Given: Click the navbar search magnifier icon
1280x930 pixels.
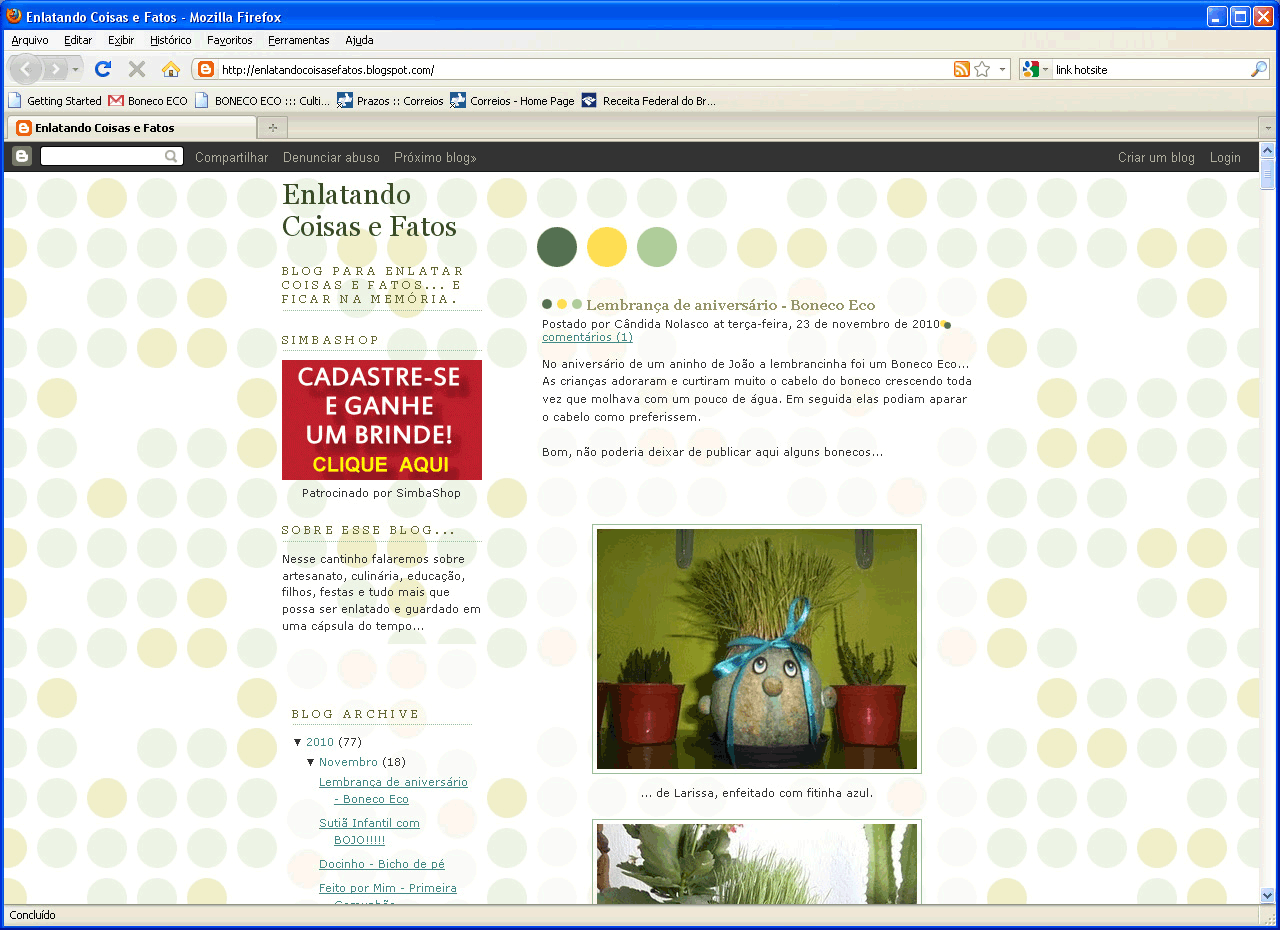Looking at the screenshot, I should tap(172, 157).
